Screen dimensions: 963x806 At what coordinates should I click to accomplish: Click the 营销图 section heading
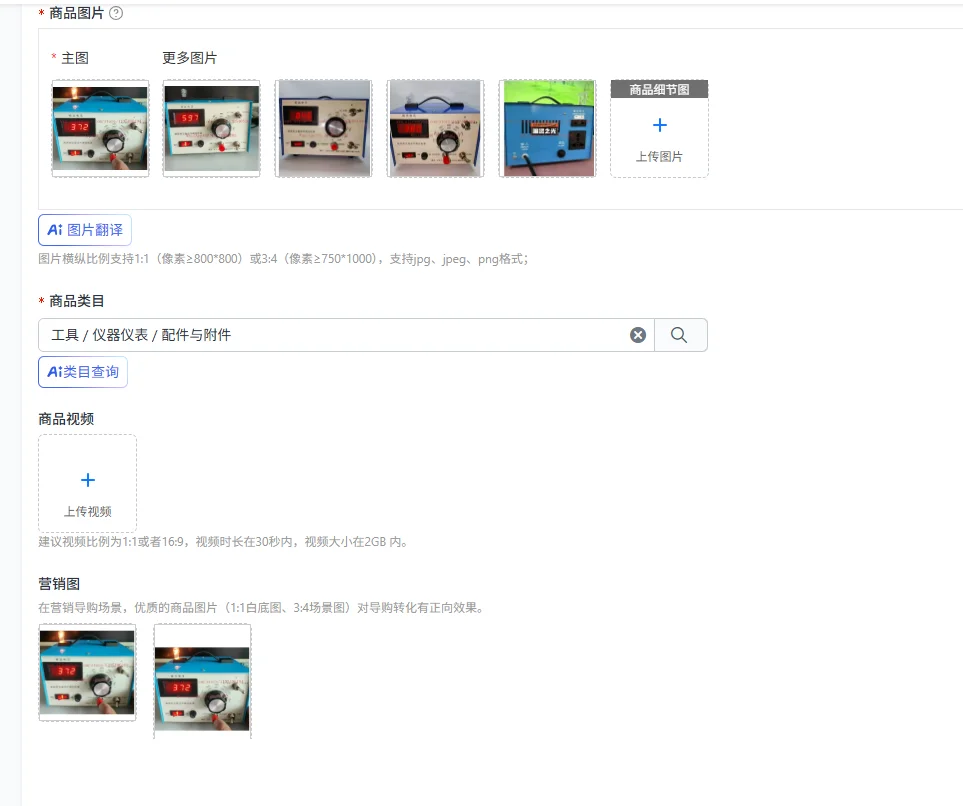(x=59, y=584)
